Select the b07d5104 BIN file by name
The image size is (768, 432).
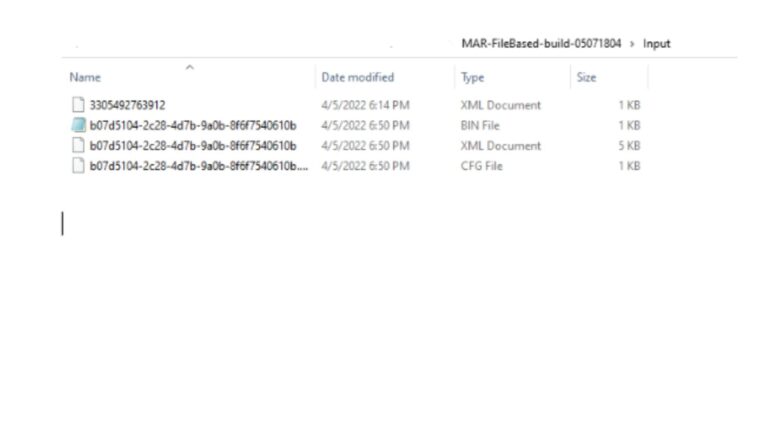(193, 126)
